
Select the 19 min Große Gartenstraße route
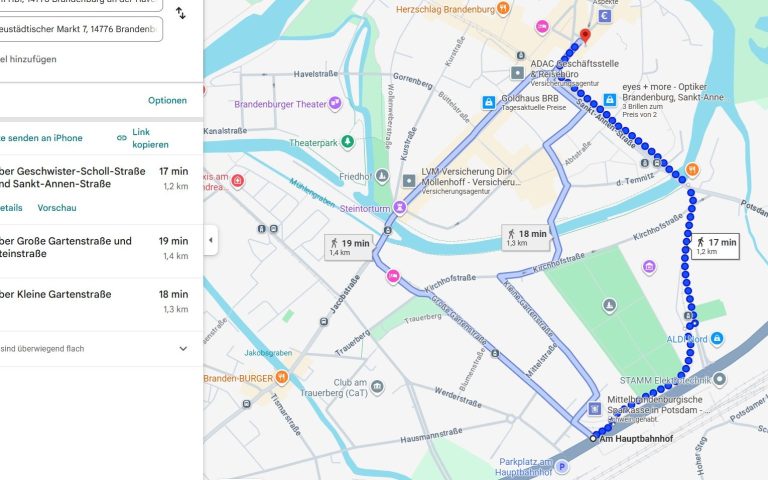pyautogui.click(x=101, y=251)
